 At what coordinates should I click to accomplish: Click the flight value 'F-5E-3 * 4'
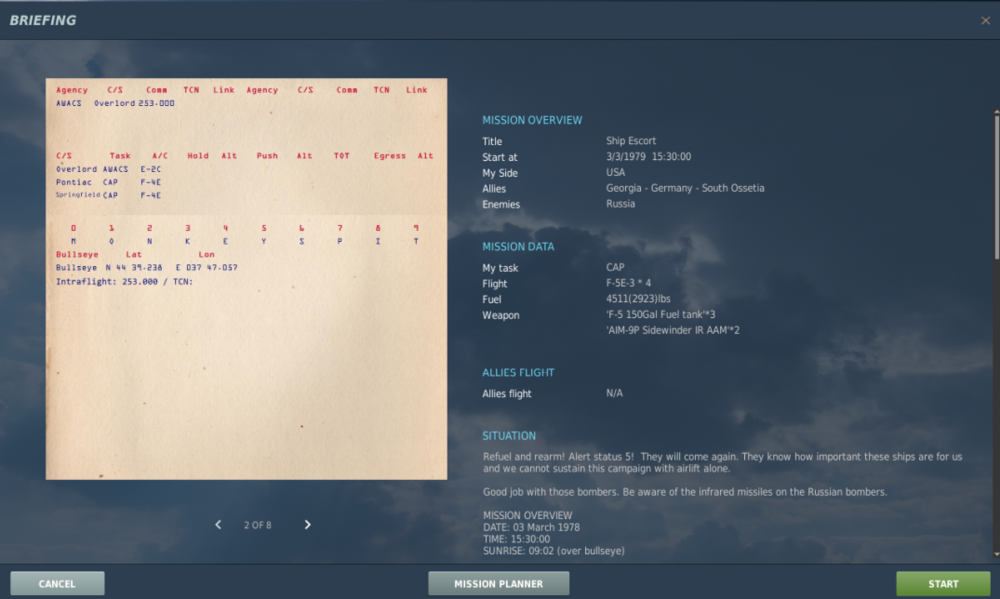(x=628, y=283)
